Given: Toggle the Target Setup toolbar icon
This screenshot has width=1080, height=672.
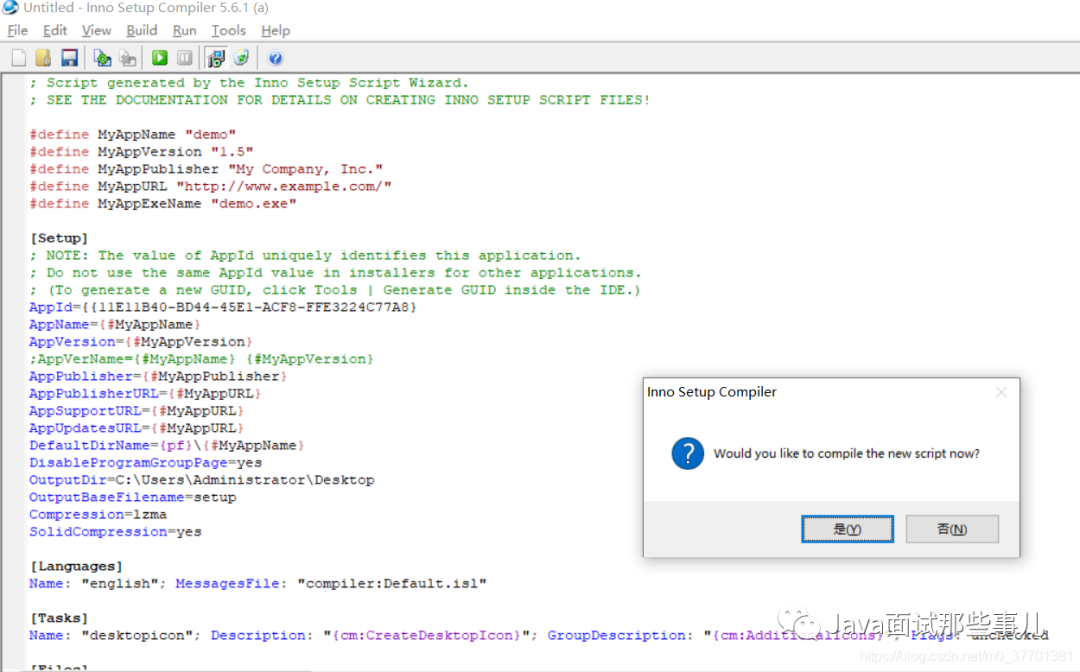Looking at the screenshot, I should (x=216, y=58).
